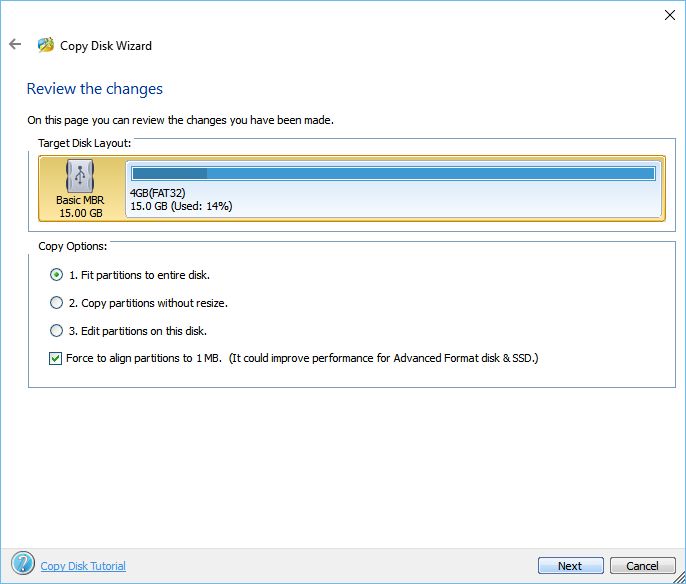Open the Copy Disk Tutorial link
The width and height of the screenshot is (686, 584).
83,566
